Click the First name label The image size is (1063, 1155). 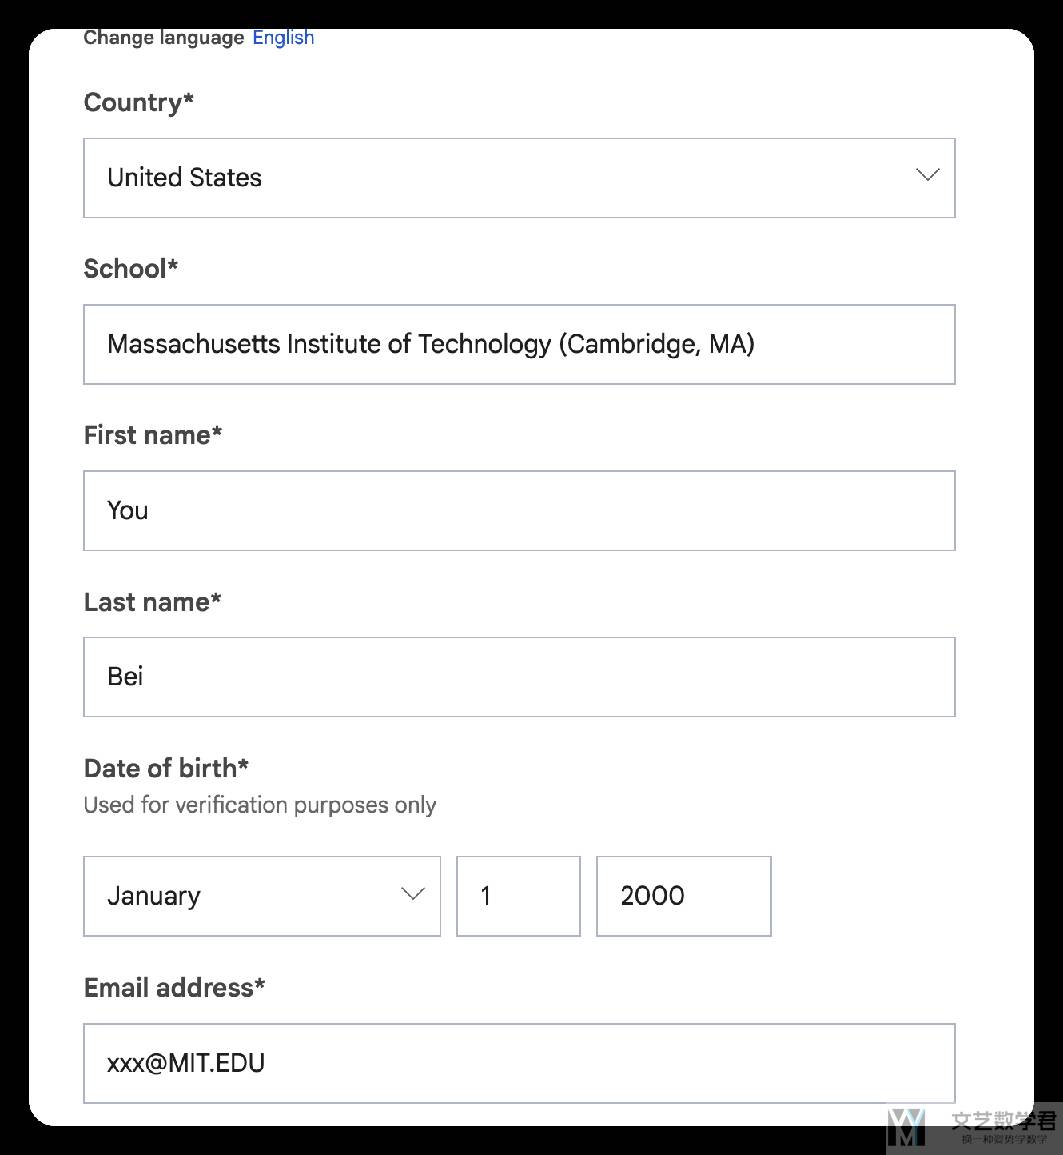(x=153, y=435)
